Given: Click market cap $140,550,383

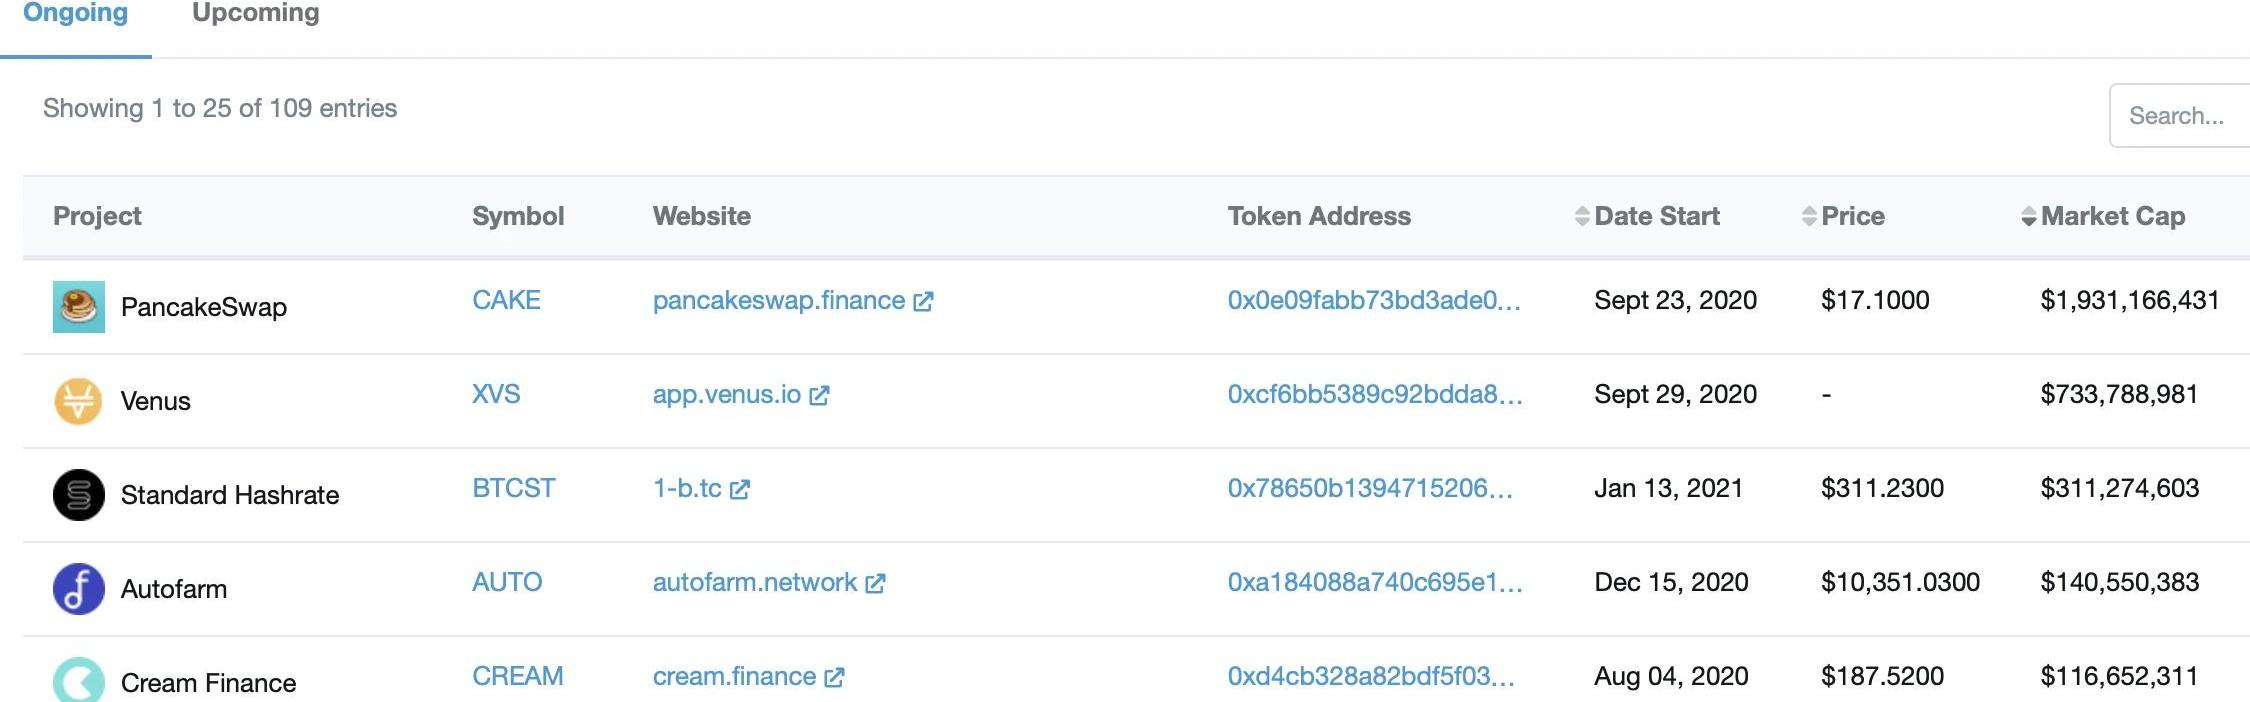Looking at the screenshot, I should (x=2120, y=582).
